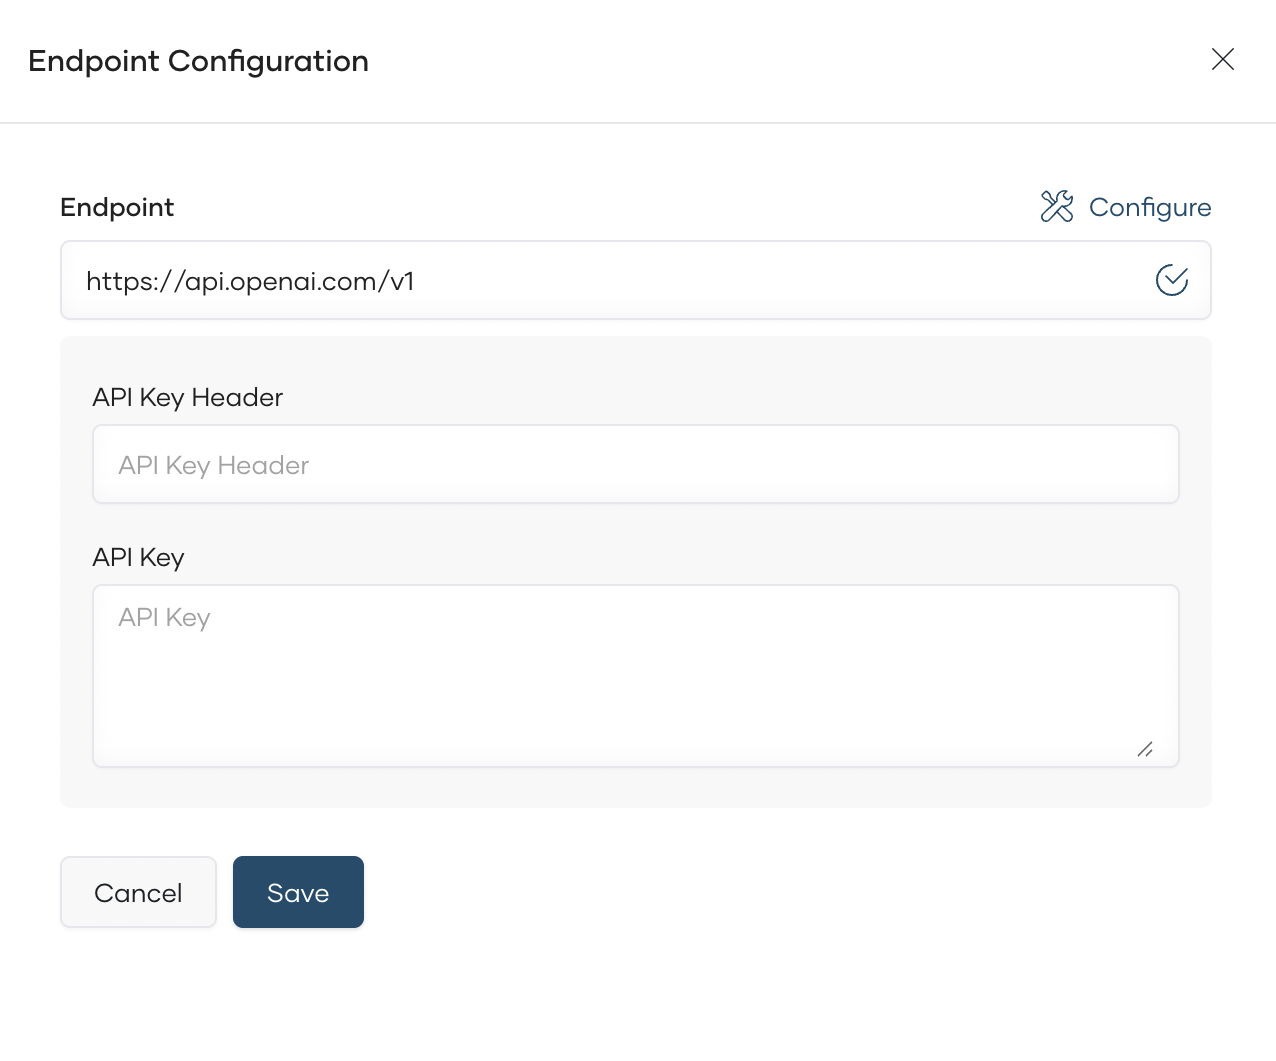Cancel the endpoint configuration changes
Viewport: 1276px width, 1061px height.
138,891
